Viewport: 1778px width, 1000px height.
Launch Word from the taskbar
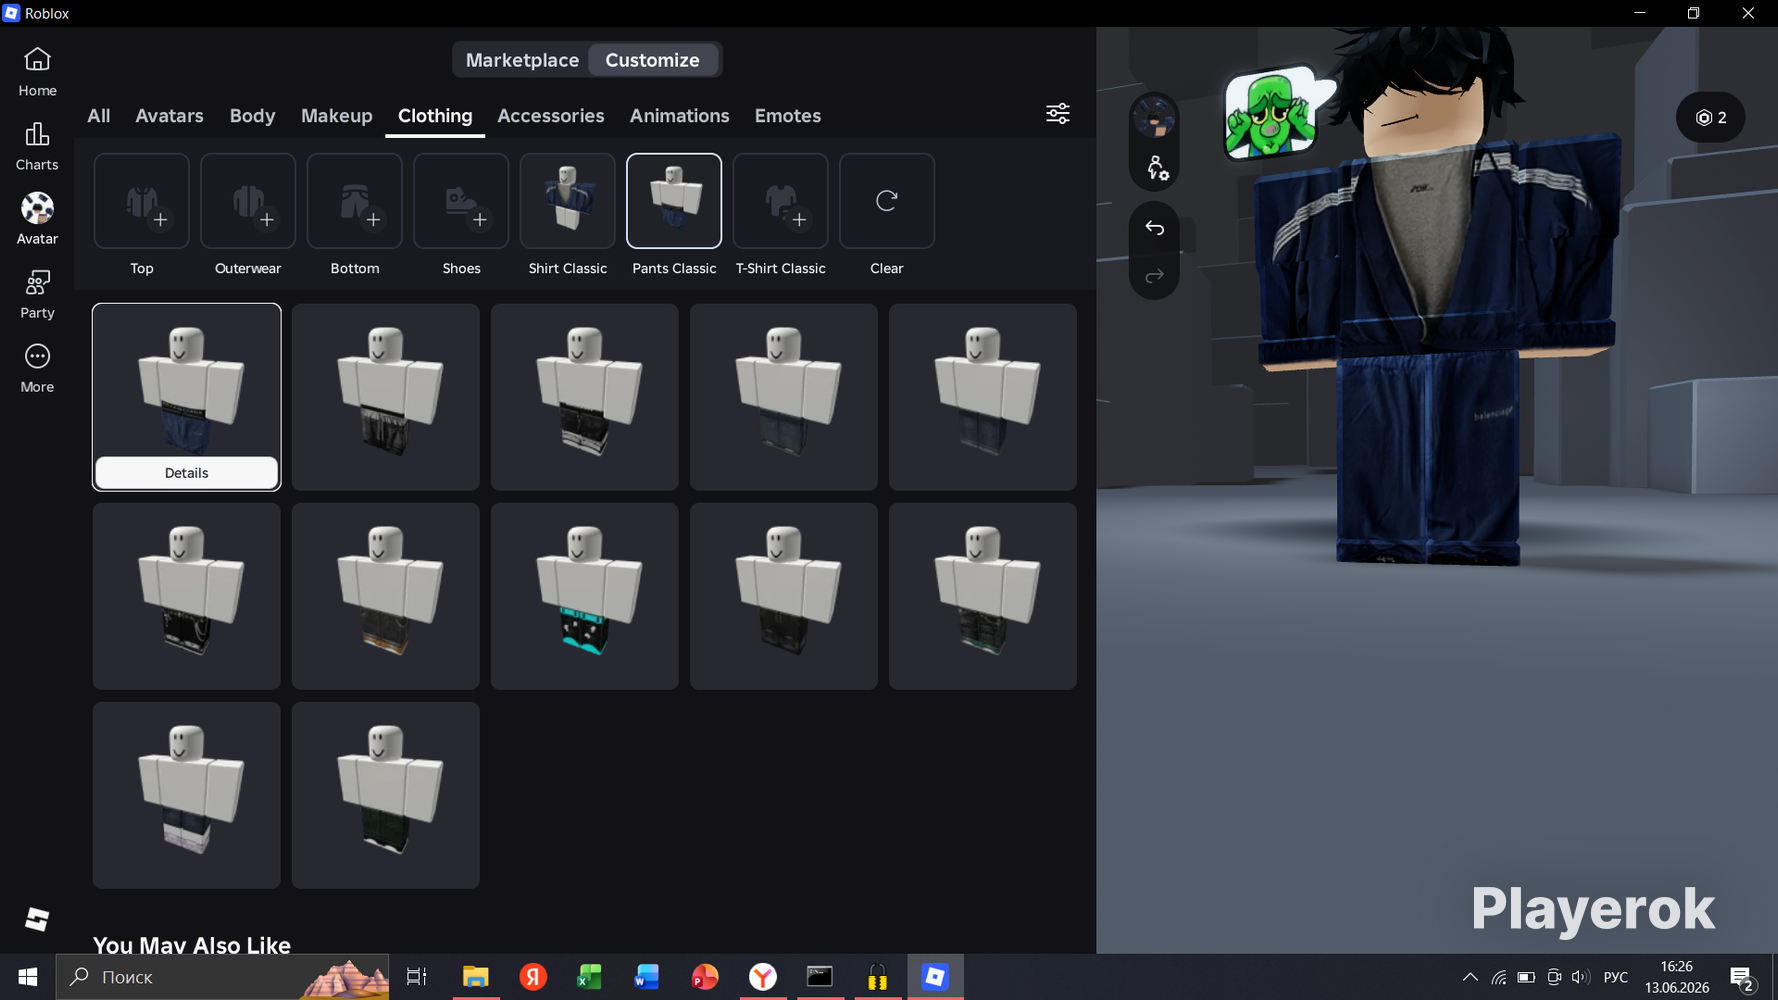(x=647, y=977)
